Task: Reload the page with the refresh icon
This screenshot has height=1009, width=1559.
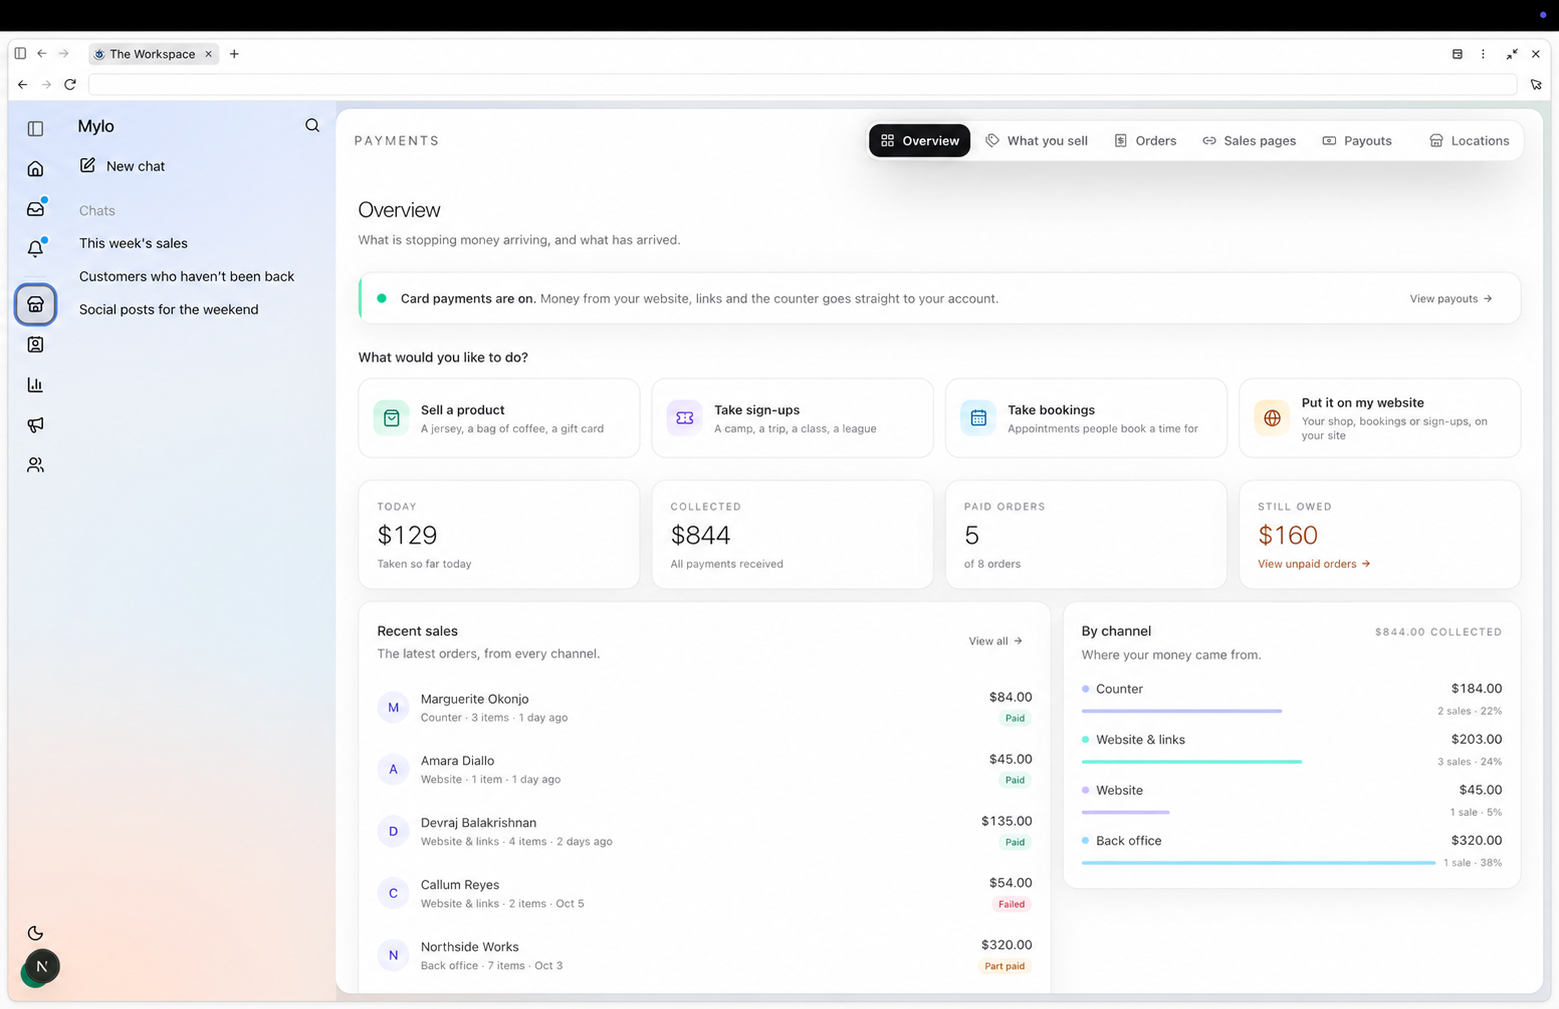Action: click(x=70, y=85)
